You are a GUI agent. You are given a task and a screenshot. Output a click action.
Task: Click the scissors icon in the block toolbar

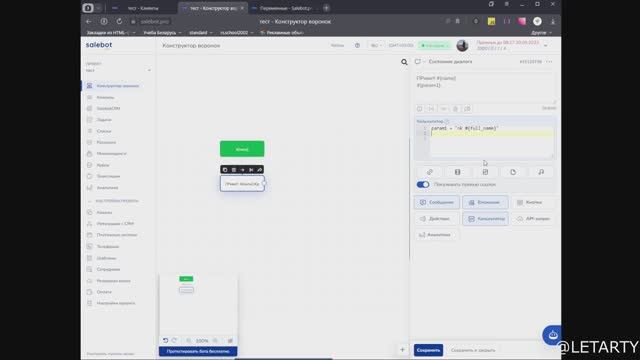[x=251, y=170]
